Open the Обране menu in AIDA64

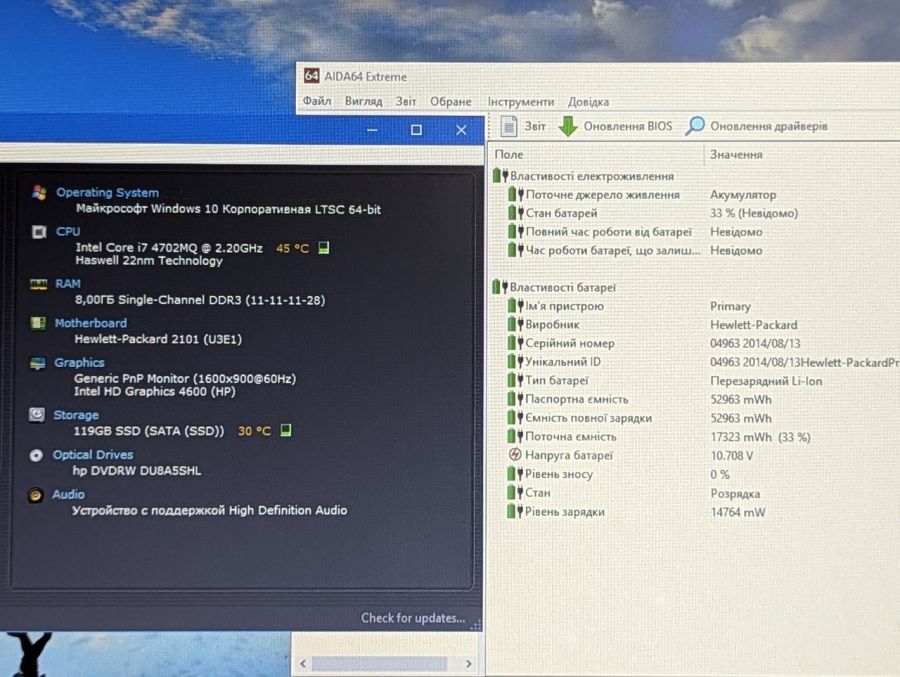(x=451, y=102)
